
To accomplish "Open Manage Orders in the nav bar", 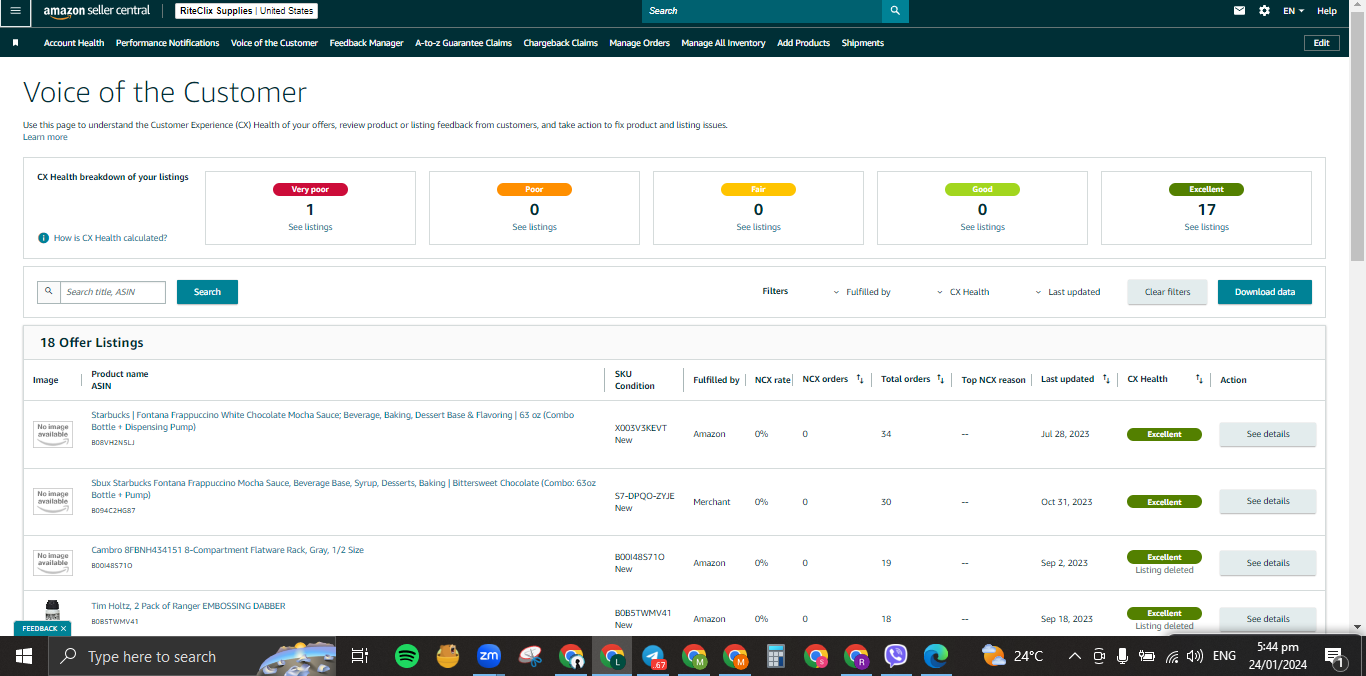I will pyautogui.click(x=639, y=43).
